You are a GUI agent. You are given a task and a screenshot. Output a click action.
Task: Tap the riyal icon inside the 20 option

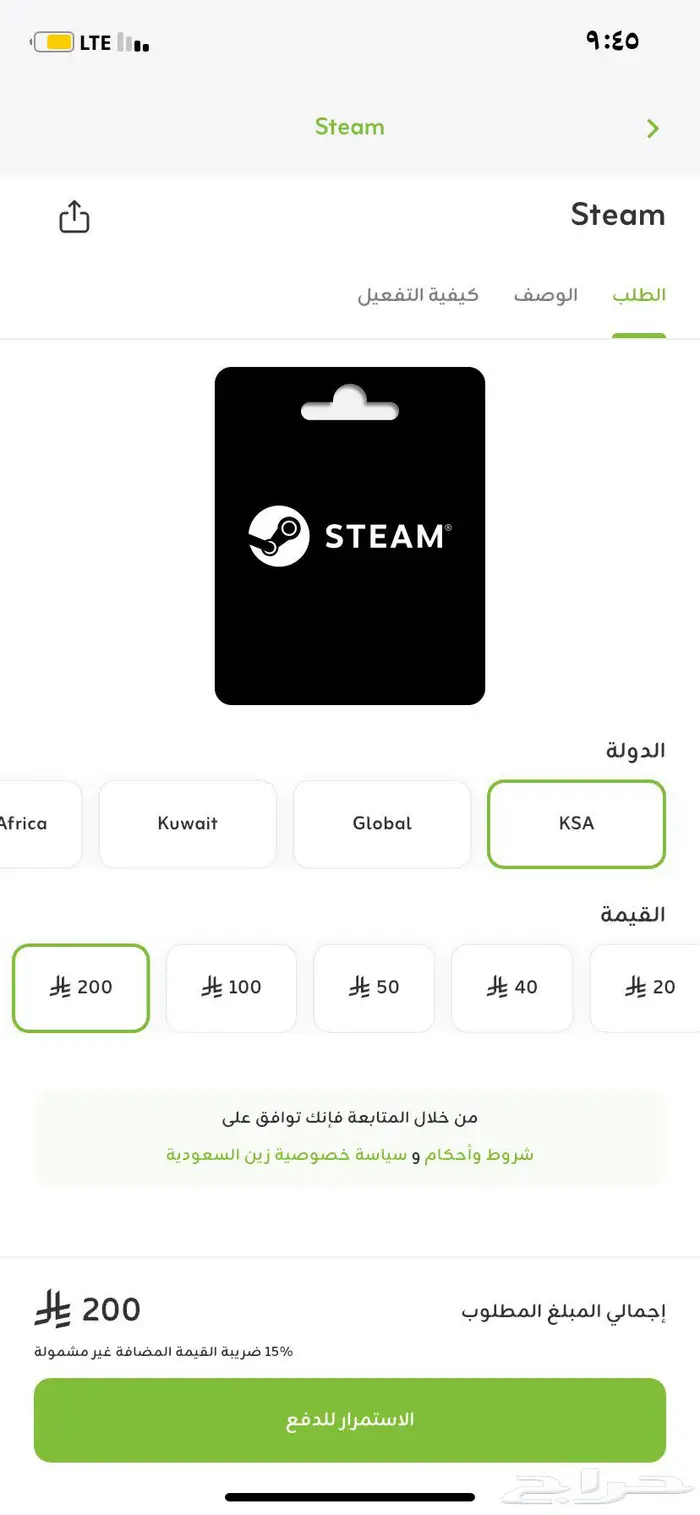tap(638, 988)
